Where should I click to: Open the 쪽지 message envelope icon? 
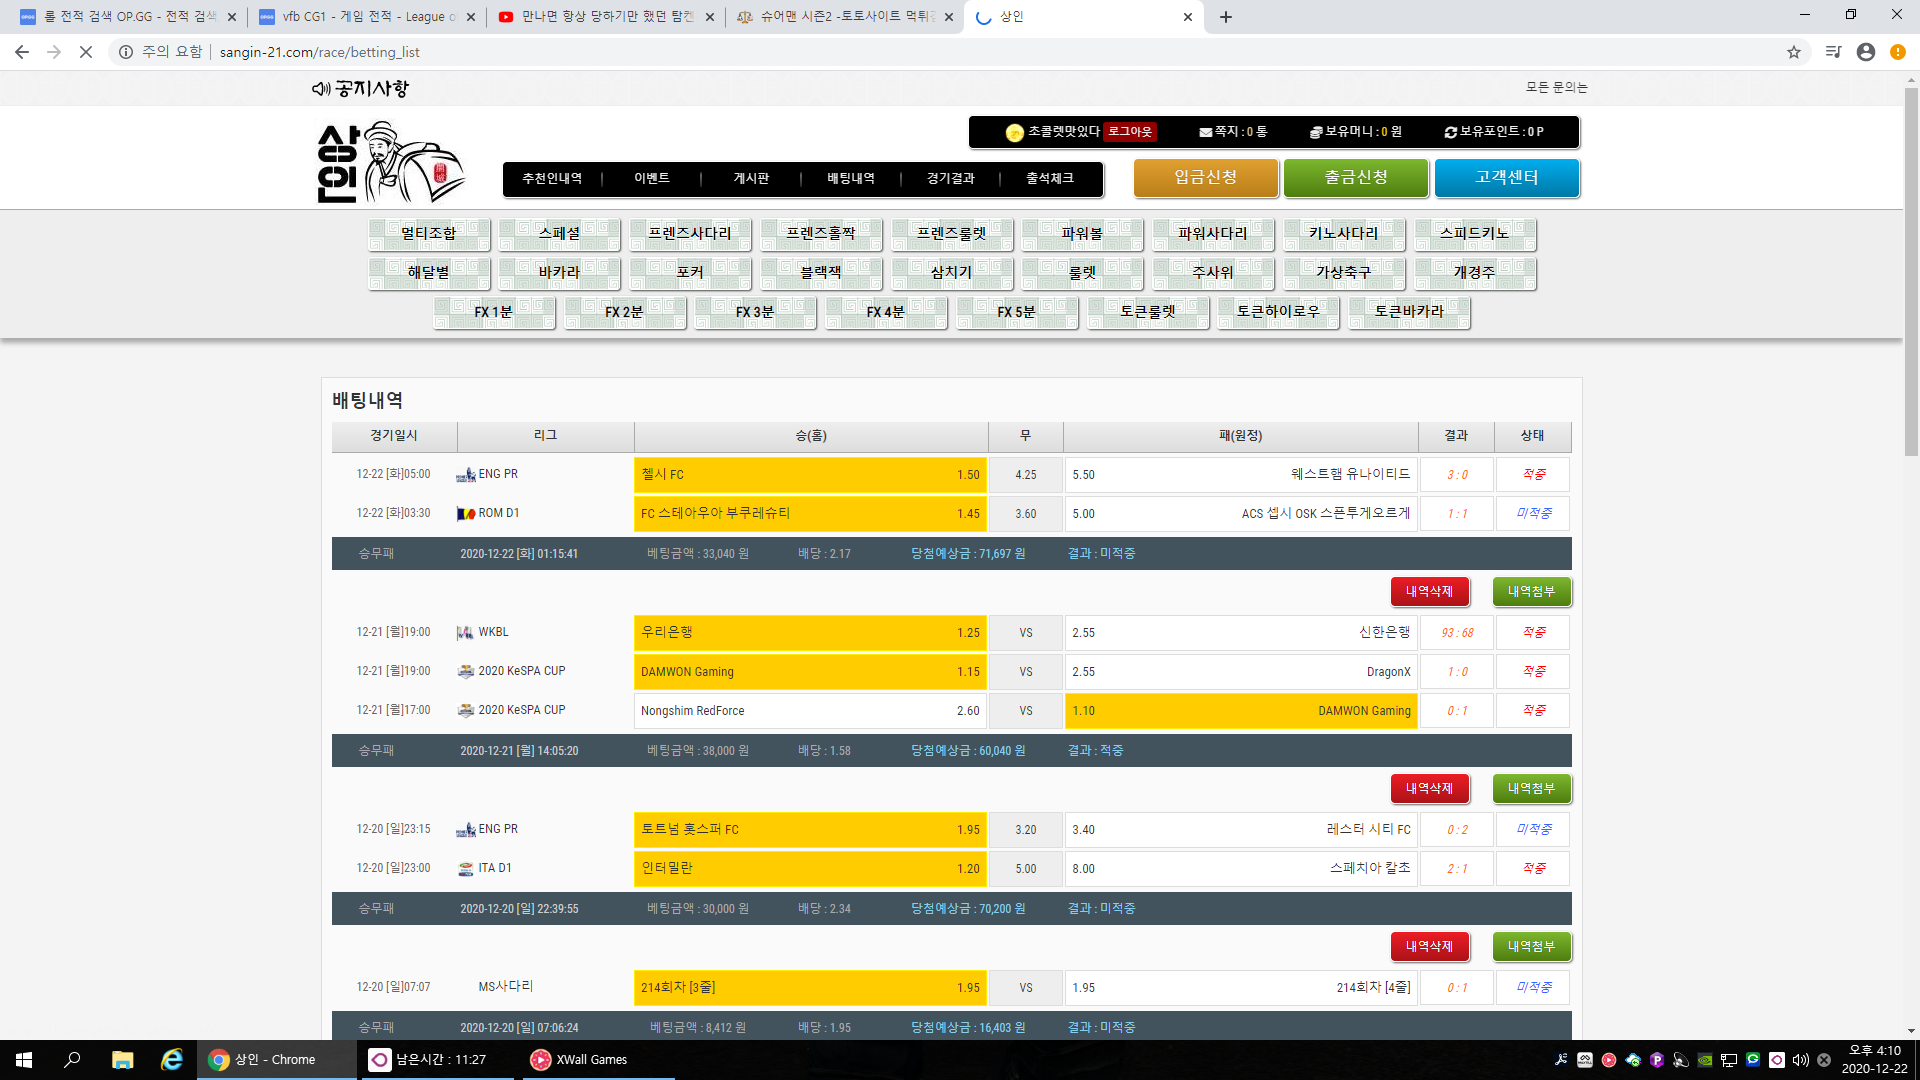coord(1205,132)
